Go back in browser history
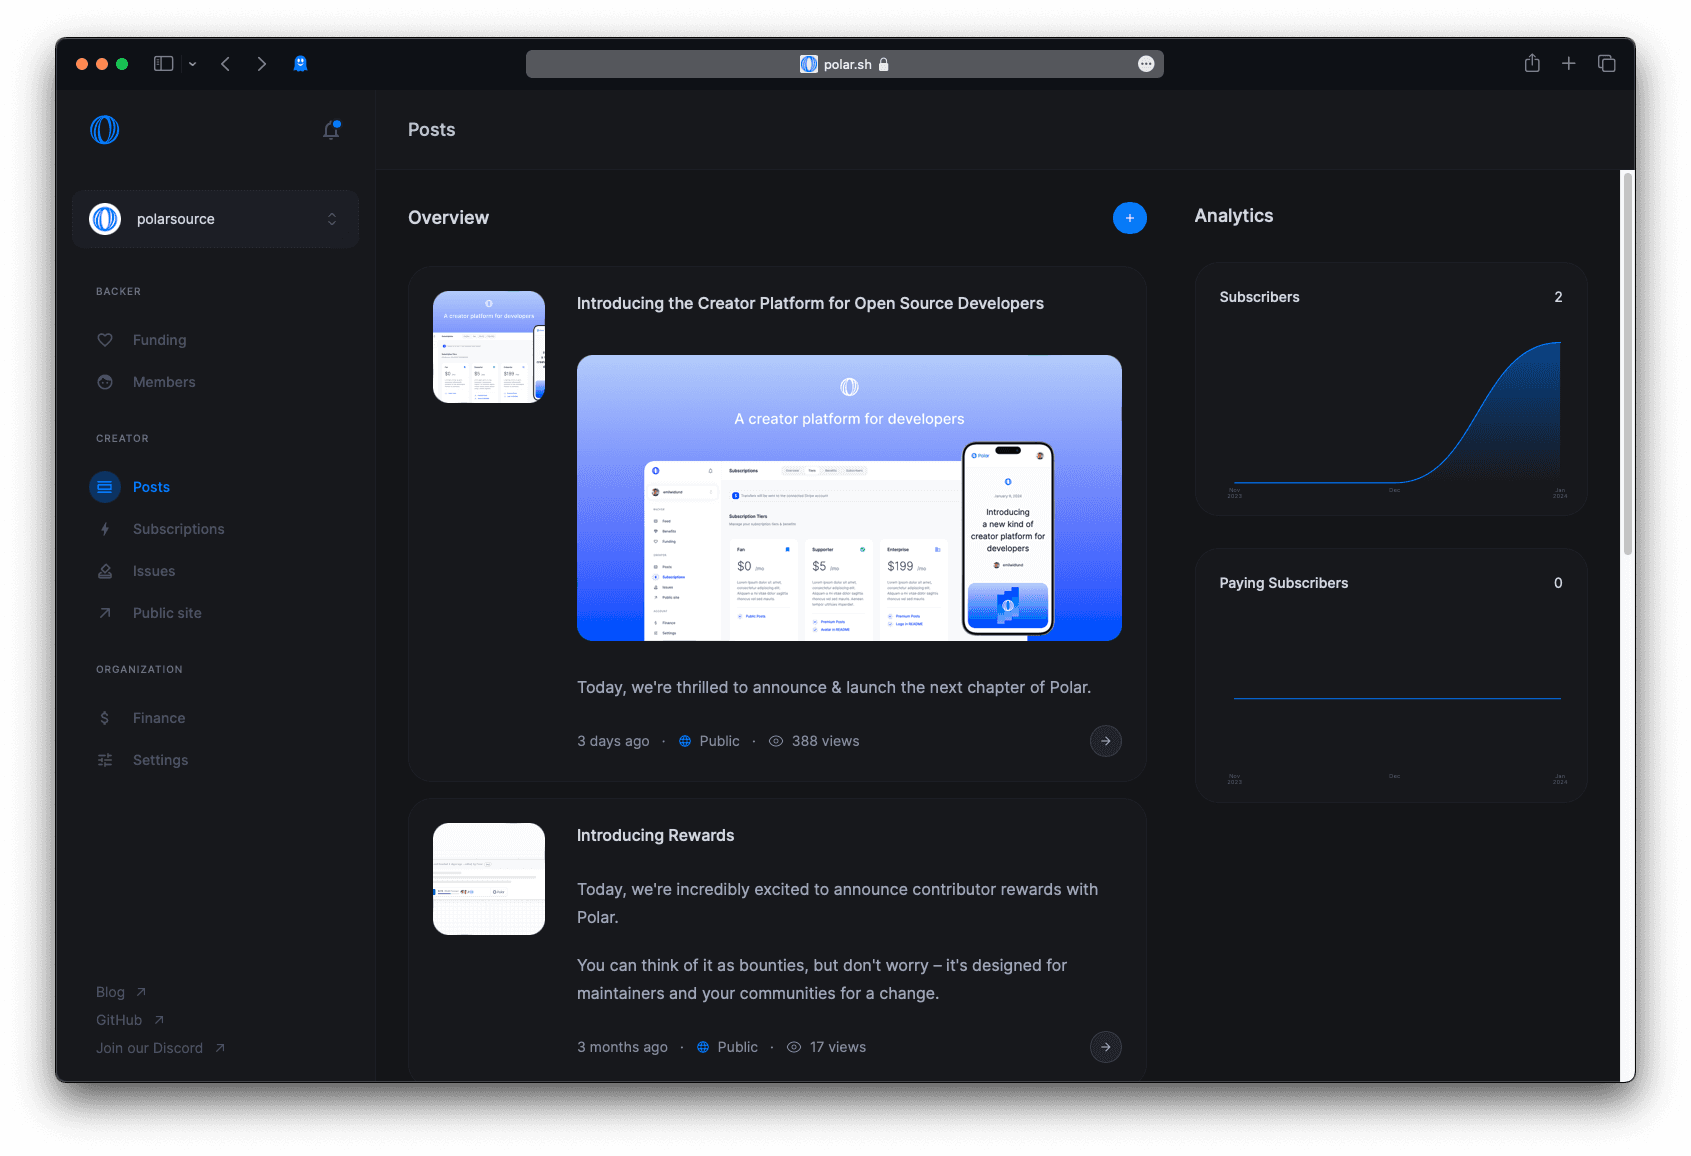This screenshot has height=1156, width=1691. pos(226,64)
